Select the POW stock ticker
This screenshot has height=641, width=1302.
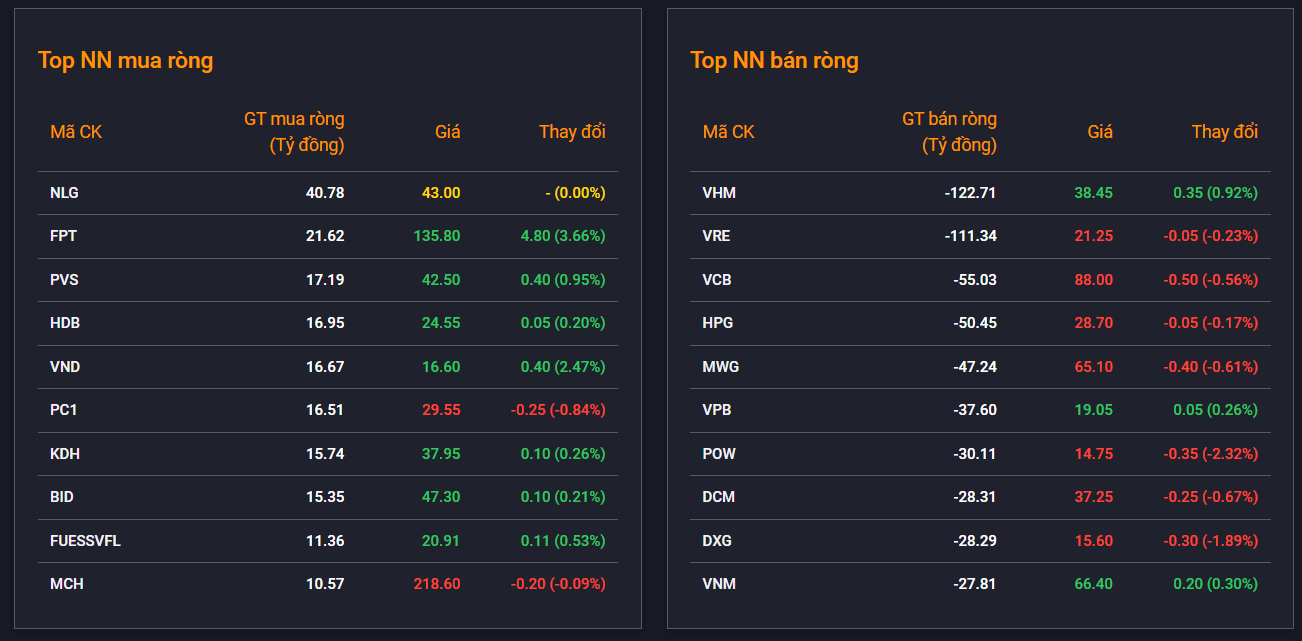[719, 454]
